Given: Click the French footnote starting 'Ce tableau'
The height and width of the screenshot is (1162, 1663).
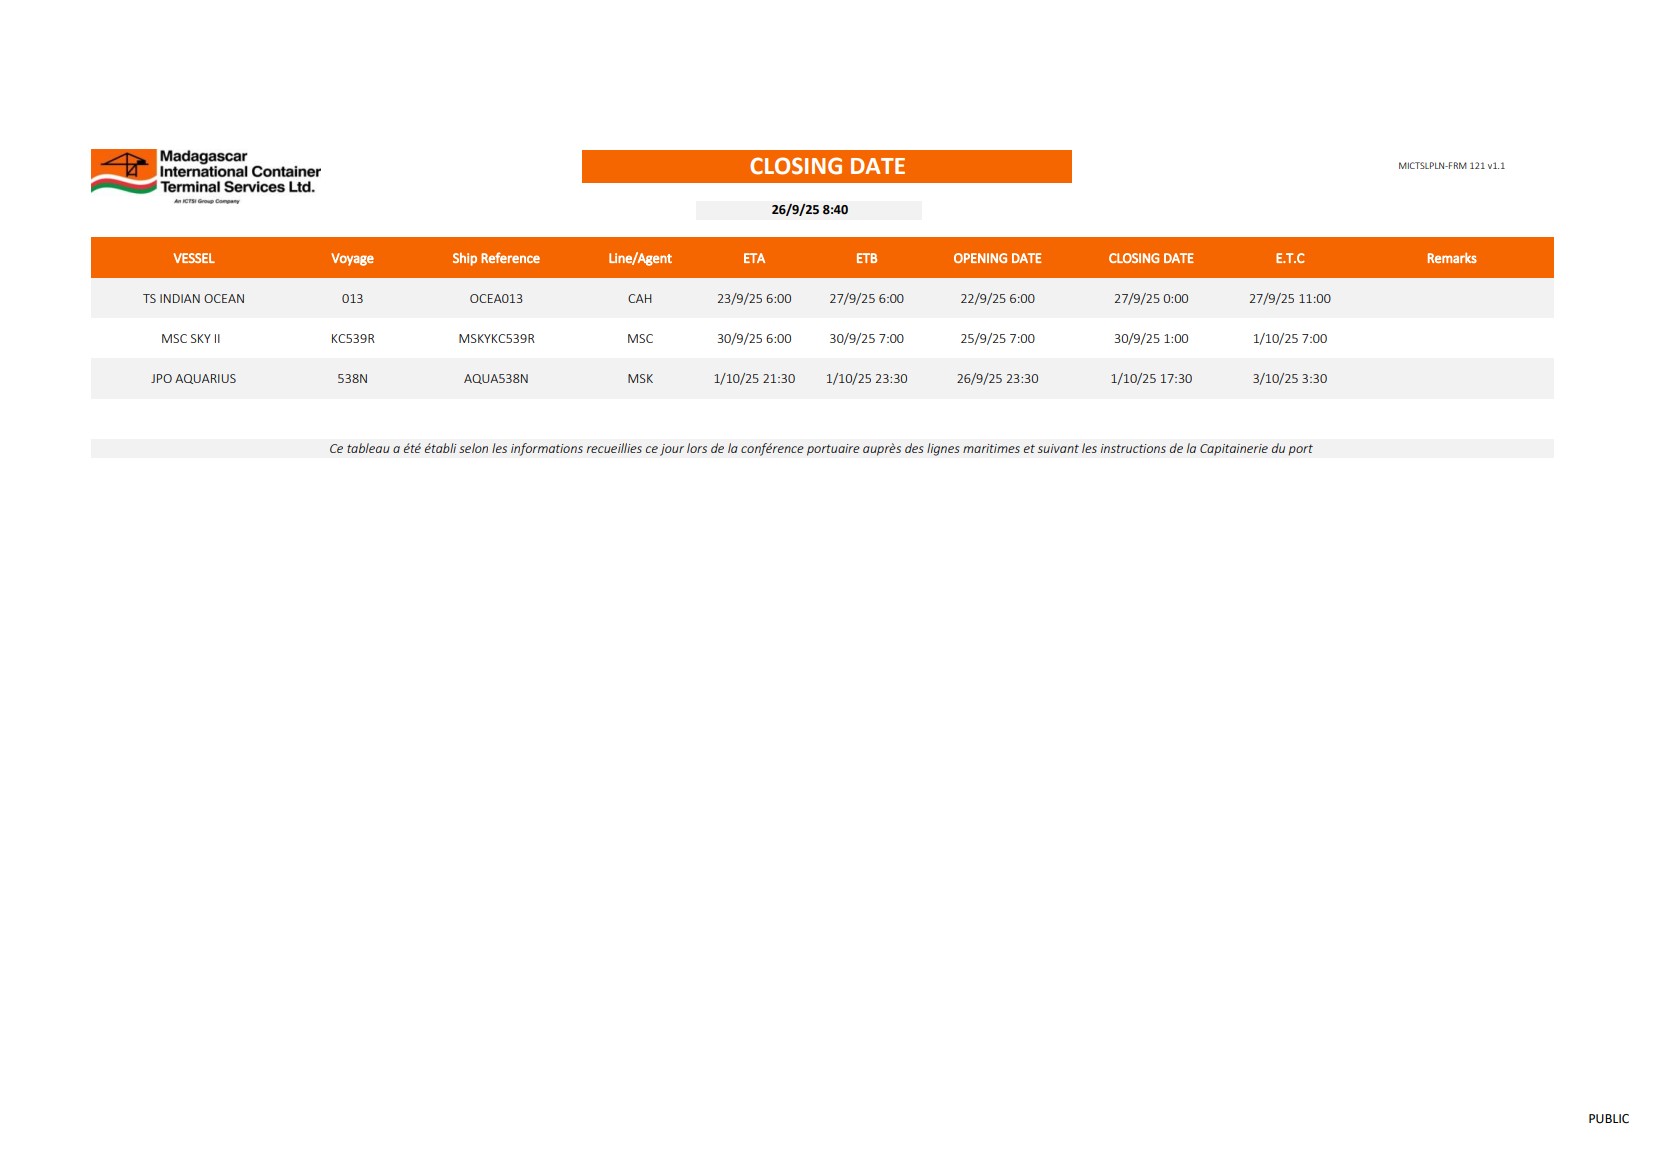Looking at the screenshot, I should [x=820, y=449].
